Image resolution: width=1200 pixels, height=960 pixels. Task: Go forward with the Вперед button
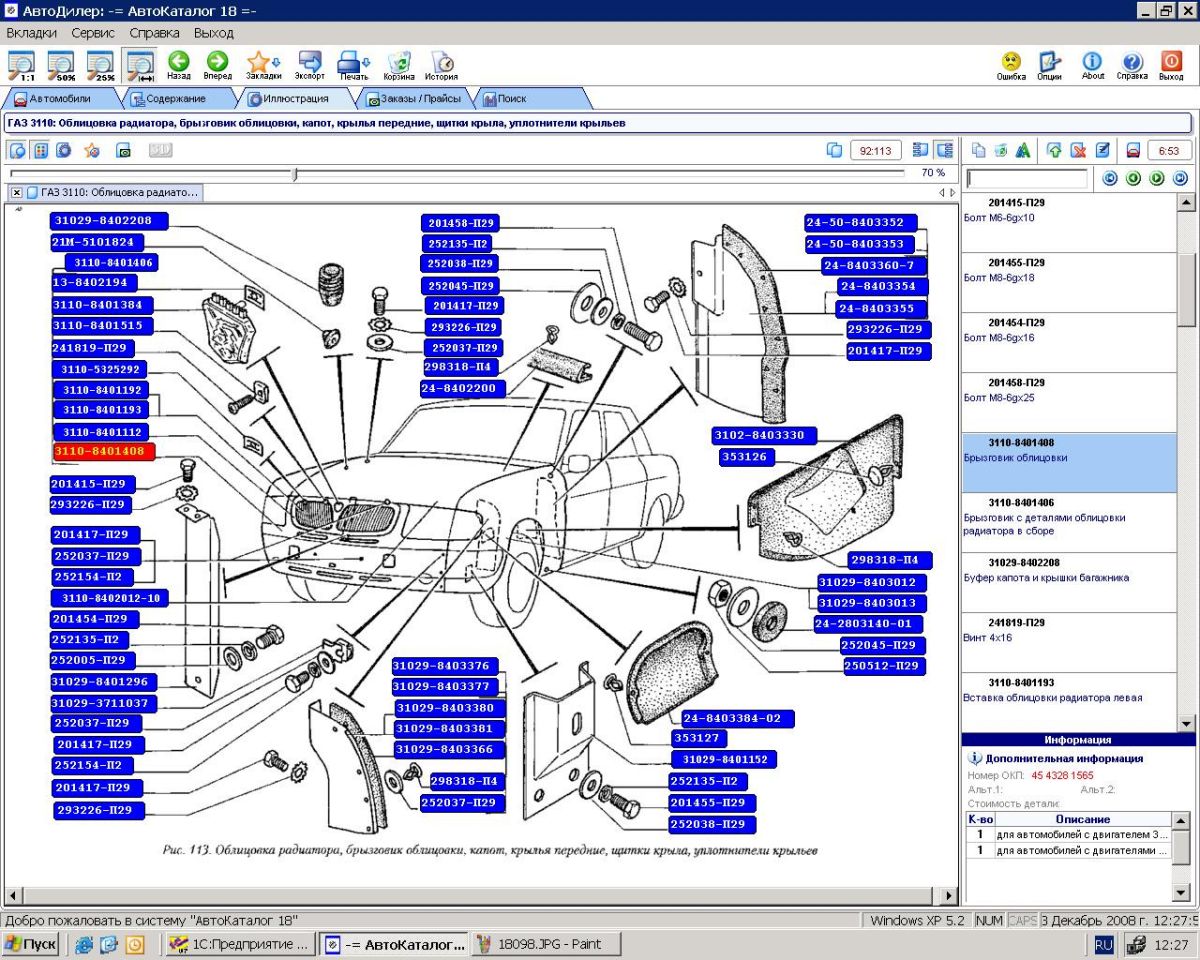click(x=217, y=65)
